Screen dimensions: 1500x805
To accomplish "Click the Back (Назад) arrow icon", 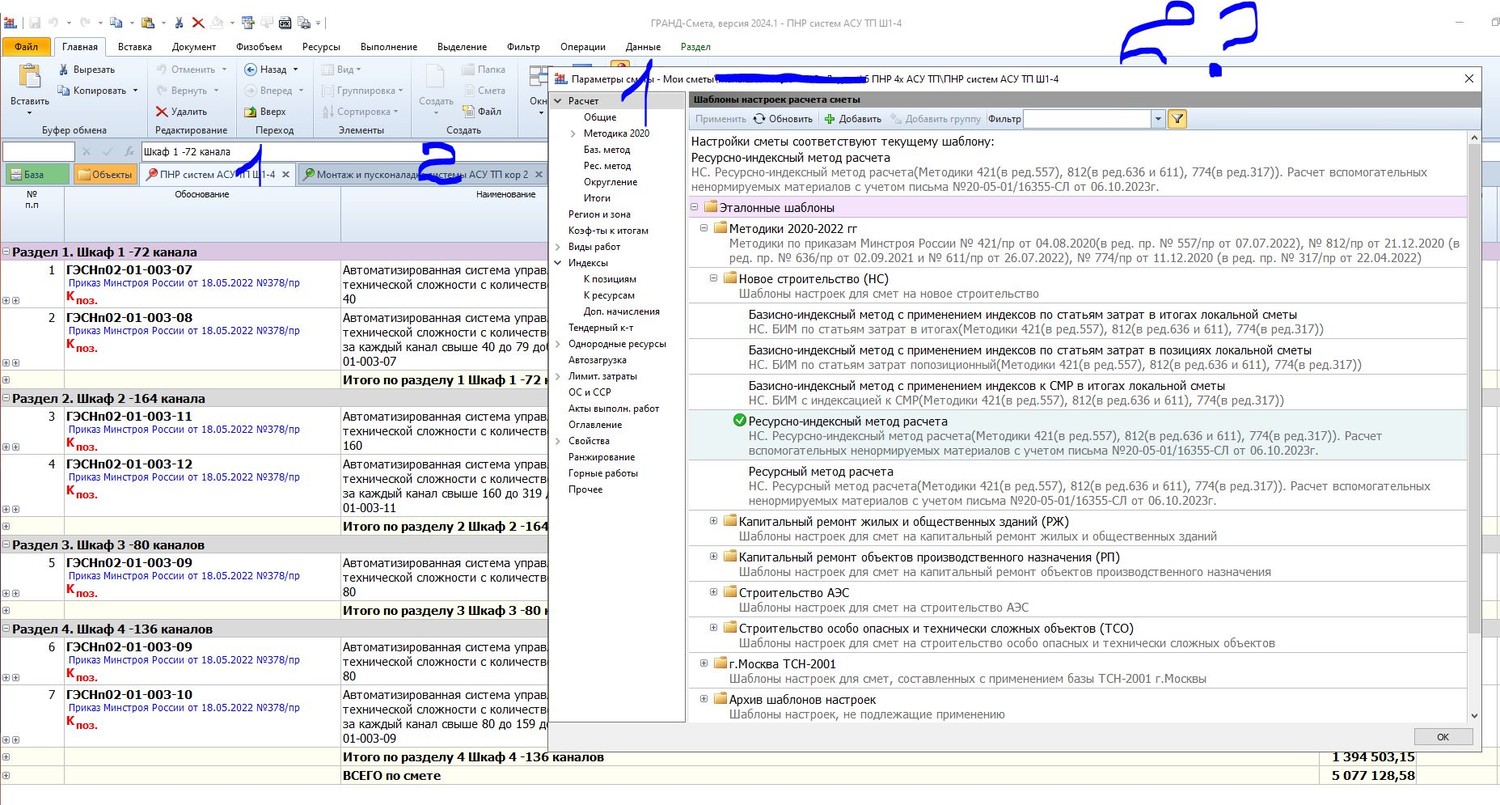I will [x=249, y=70].
